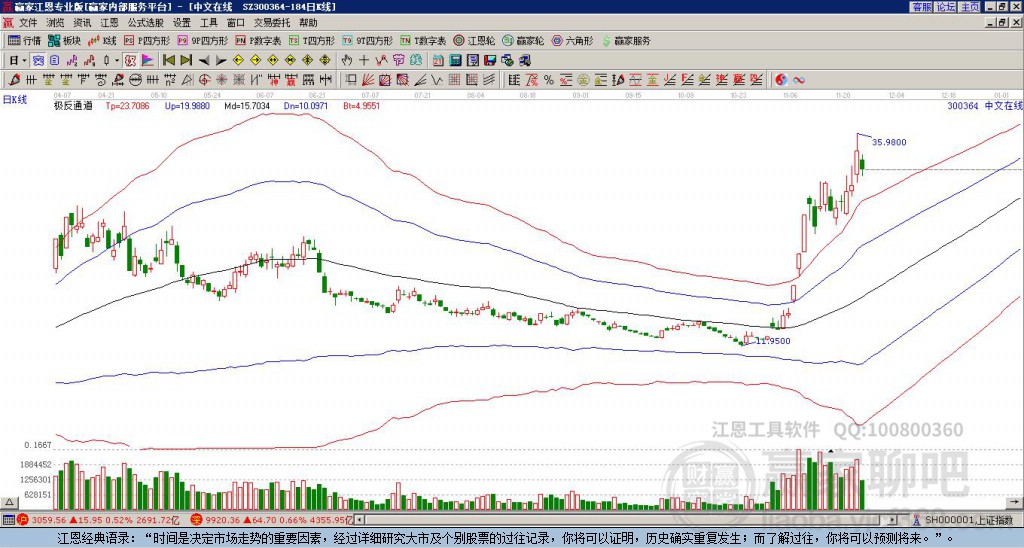Open the 浏览 menu
1024x548 pixels.
click(x=55, y=23)
